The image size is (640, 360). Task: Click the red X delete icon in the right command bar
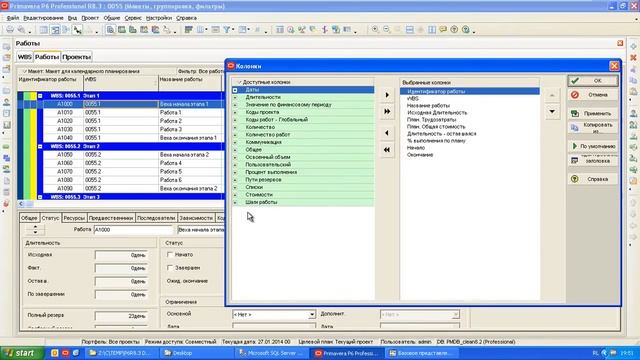633,58
